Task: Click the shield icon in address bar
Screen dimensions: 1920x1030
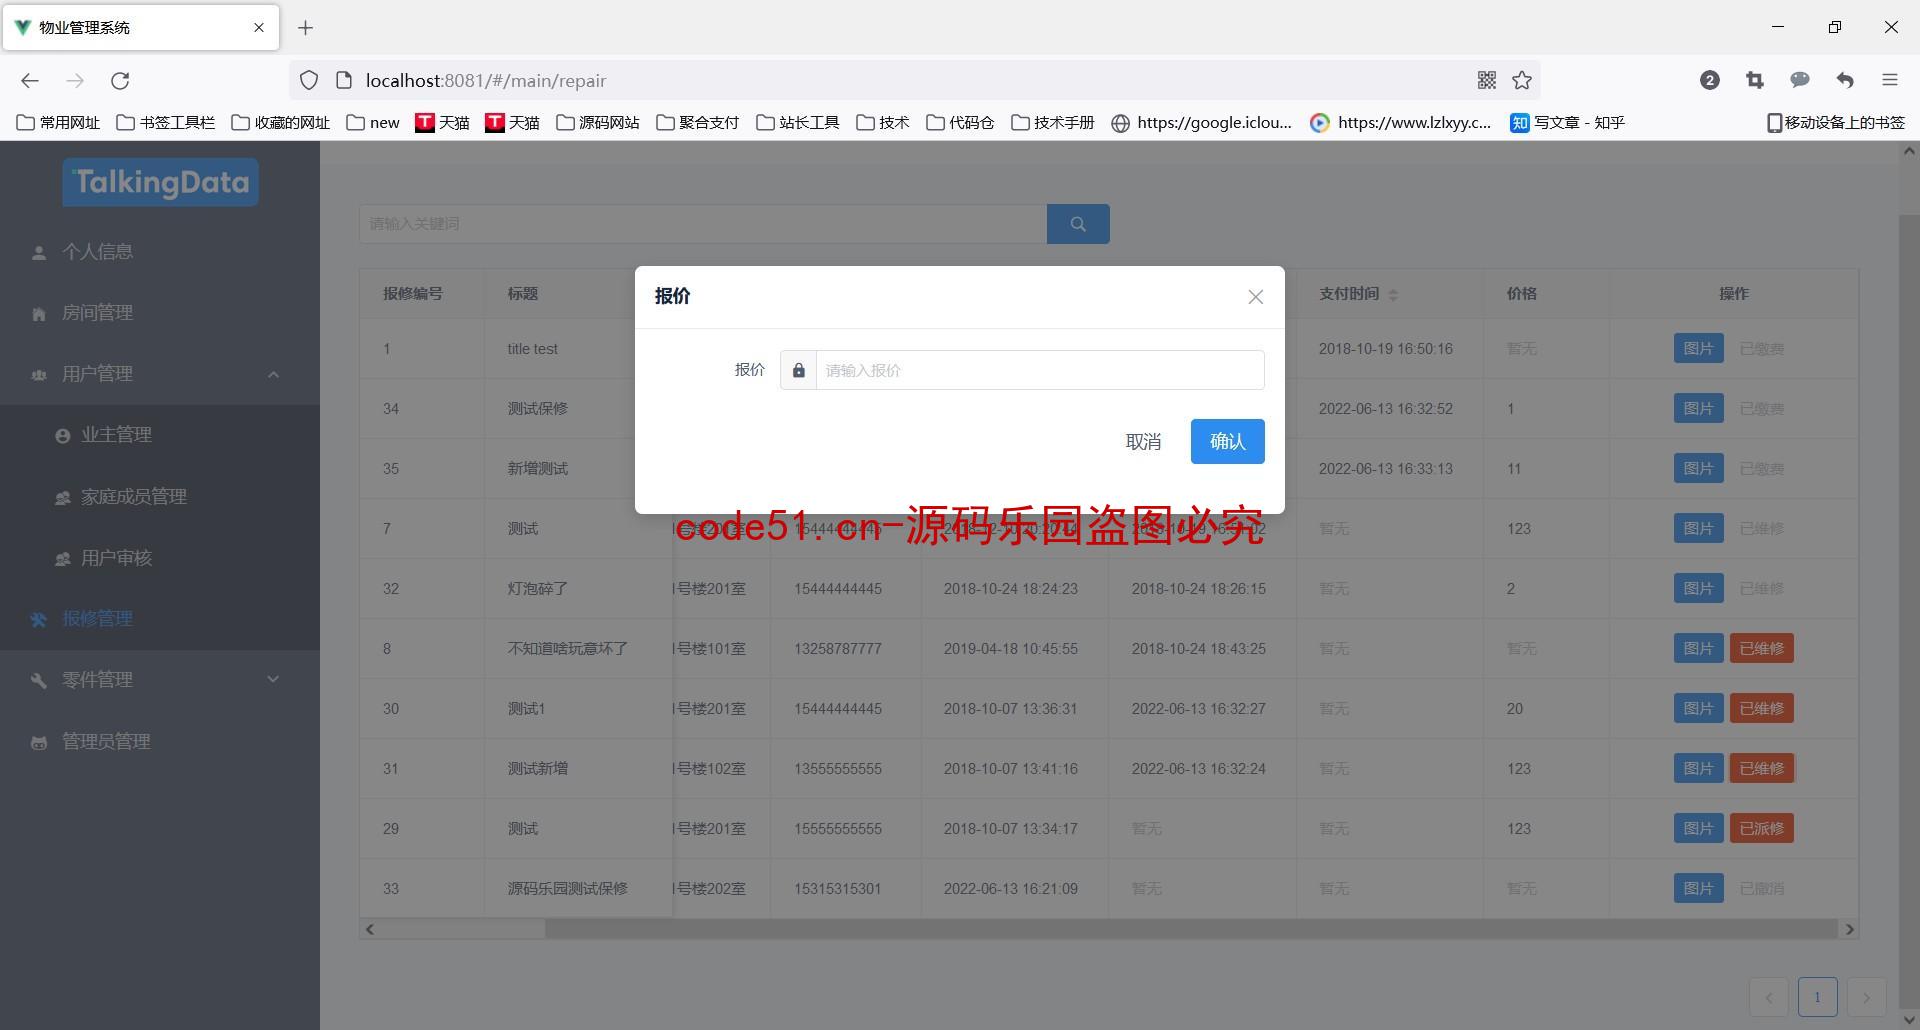Action: (x=309, y=81)
